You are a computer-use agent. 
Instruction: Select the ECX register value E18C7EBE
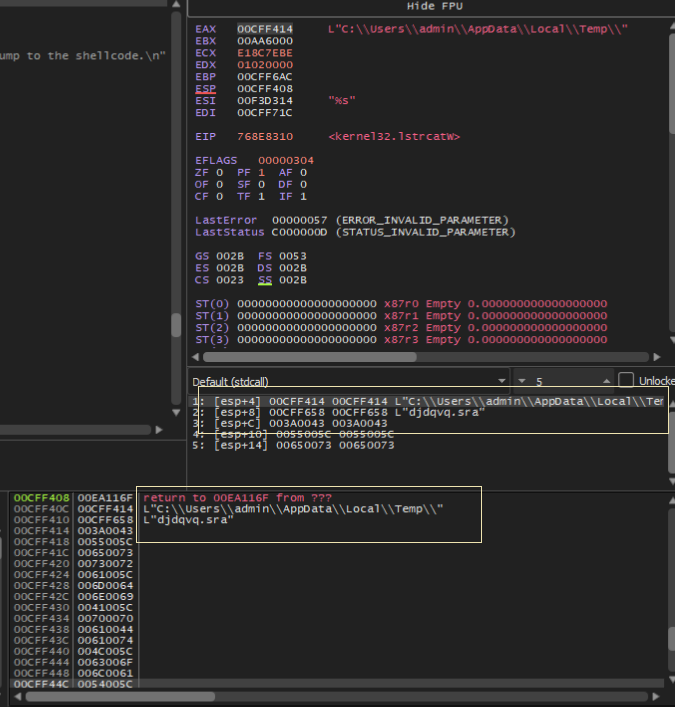click(265, 53)
